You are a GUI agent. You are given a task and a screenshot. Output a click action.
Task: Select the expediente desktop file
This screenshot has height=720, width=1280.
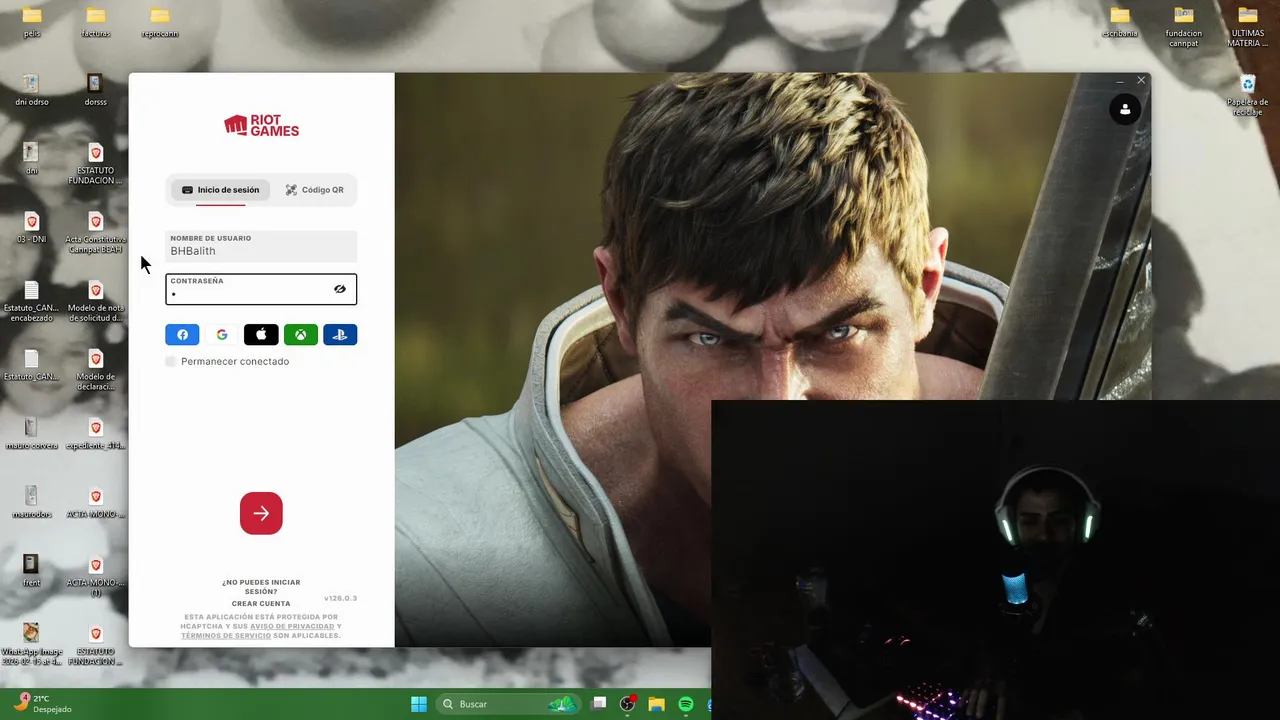96,434
